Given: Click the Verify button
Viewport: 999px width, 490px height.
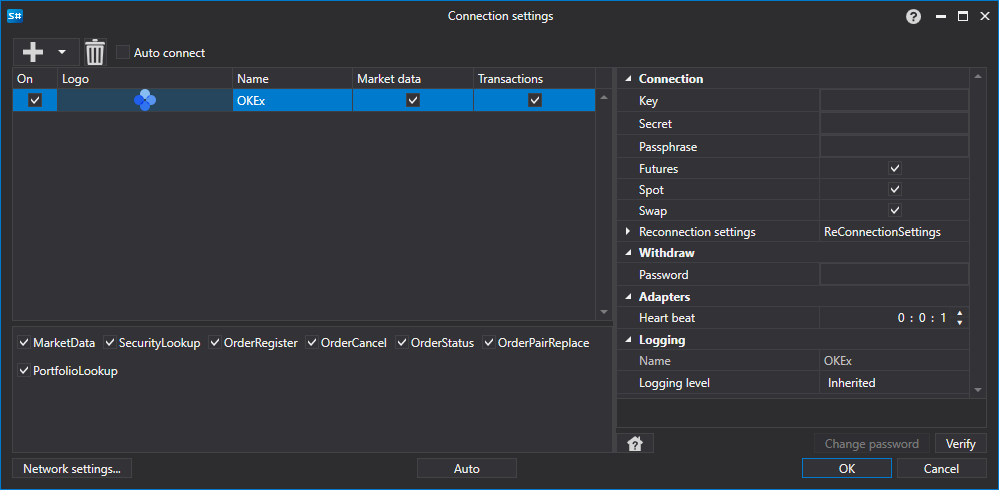Looking at the screenshot, I should (x=960, y=443).
